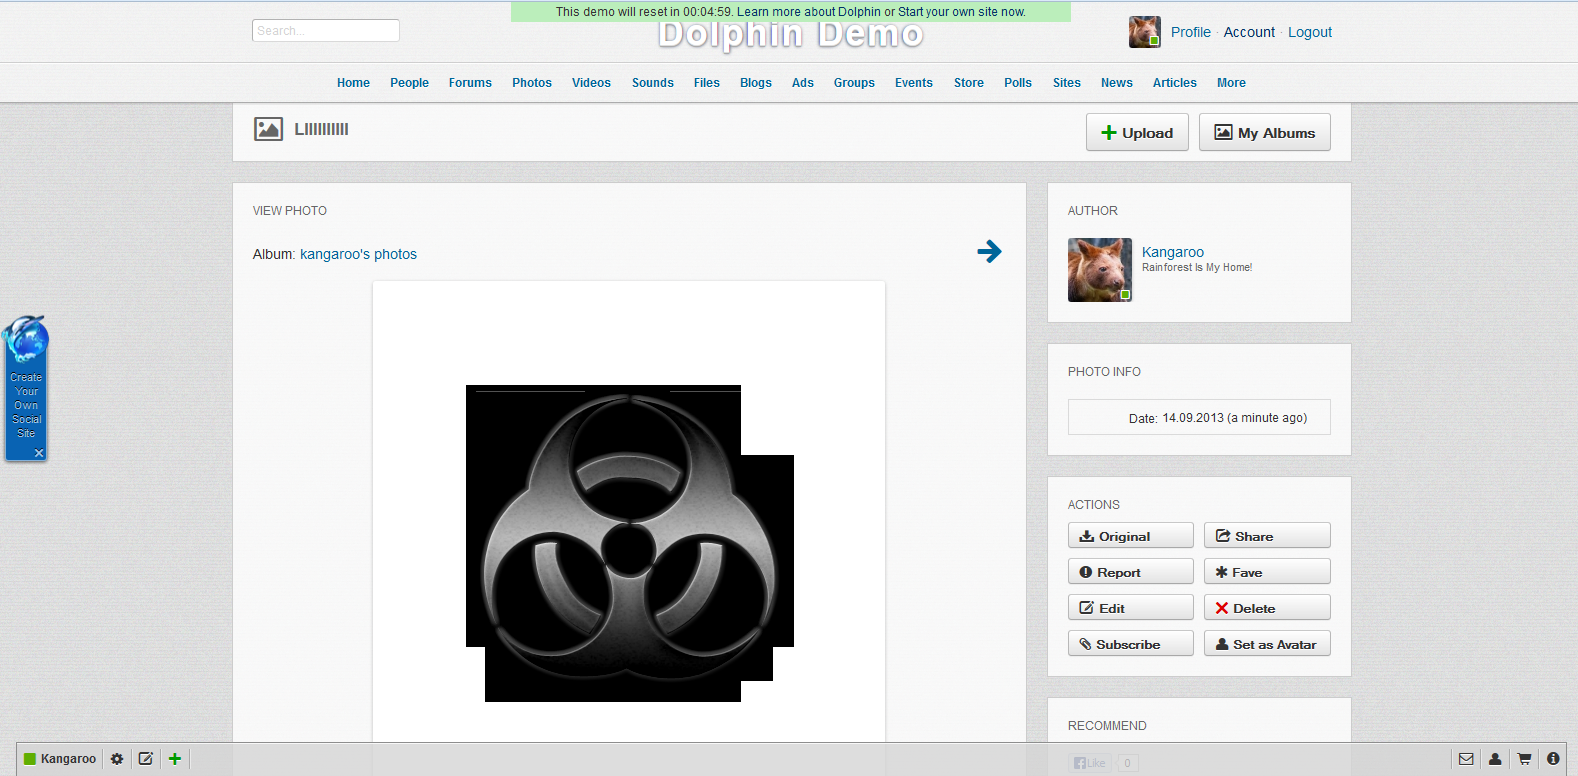The width and height of the screenshot is (1578, 776).
Task: Toggle Fave for this photo
Action: pos(1266,572)
